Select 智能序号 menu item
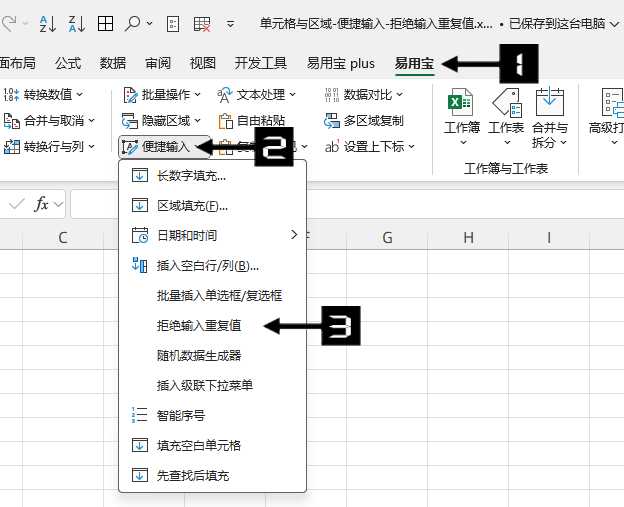624x507 pixels. coord(181,416)
